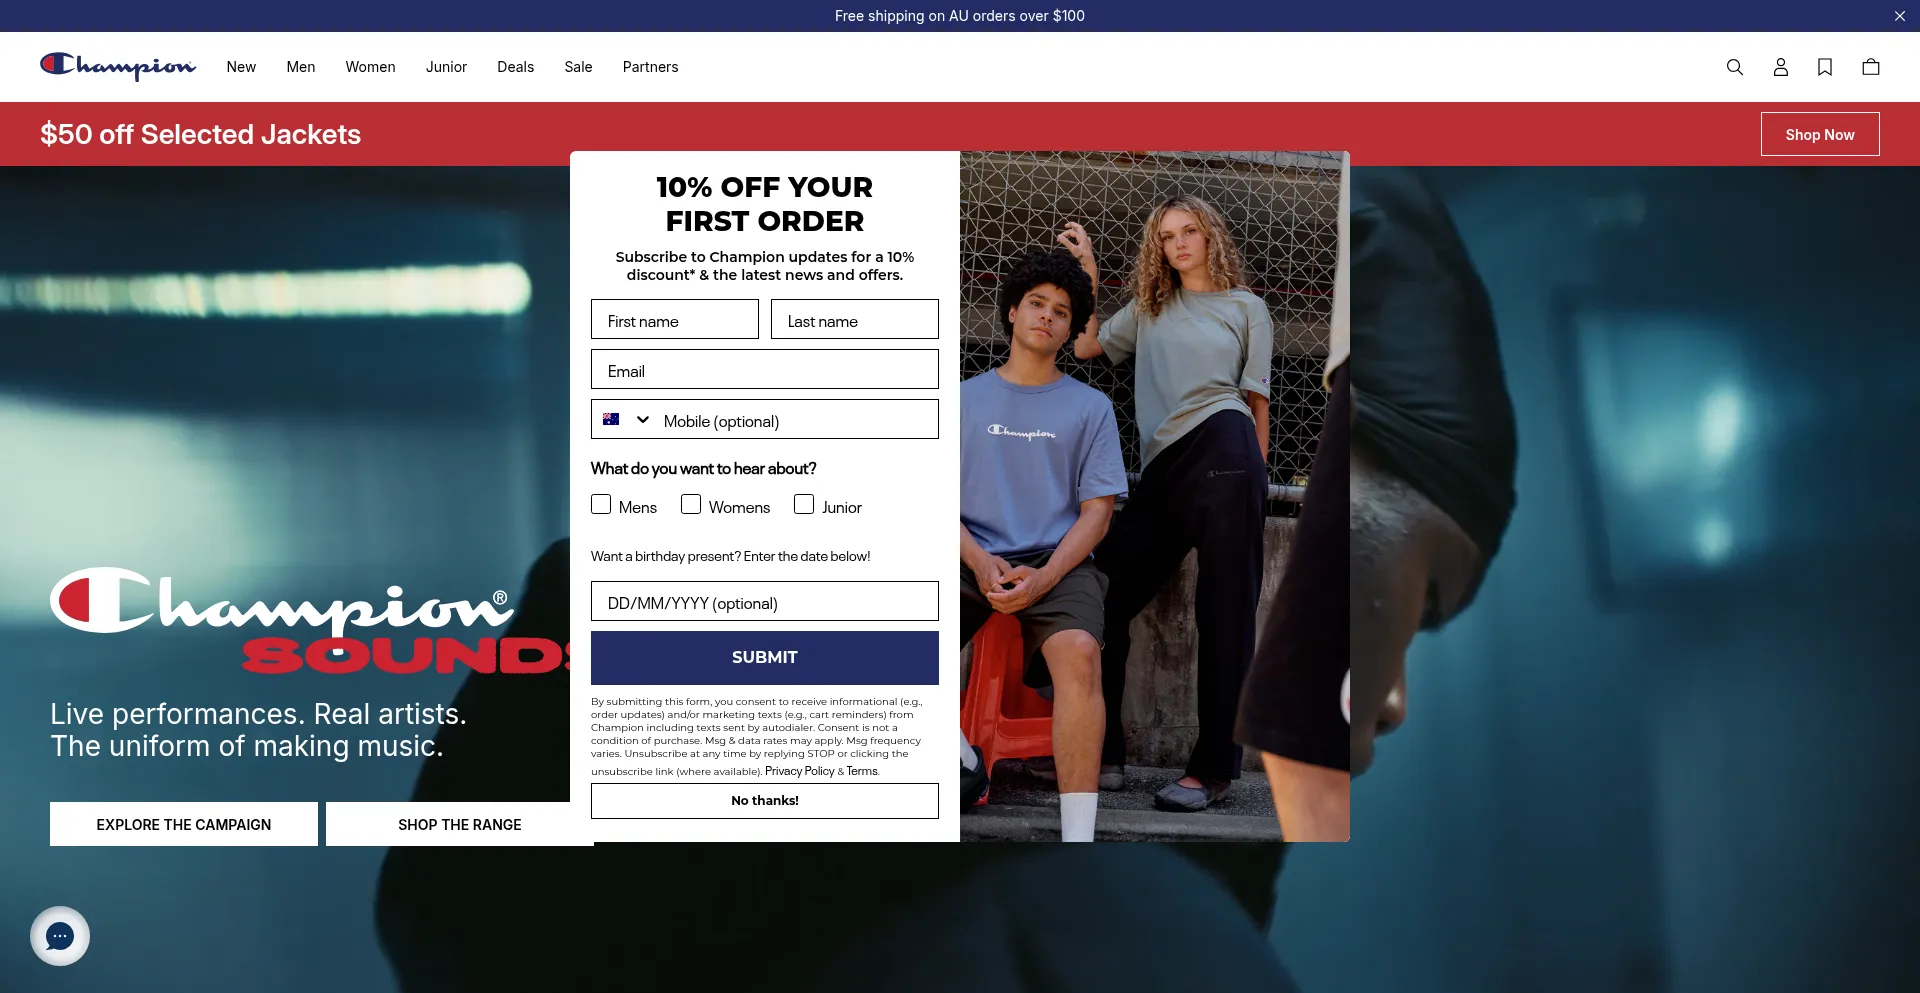Decline with No thanks! button
The image size is (1920, 993).
point(765,800)
